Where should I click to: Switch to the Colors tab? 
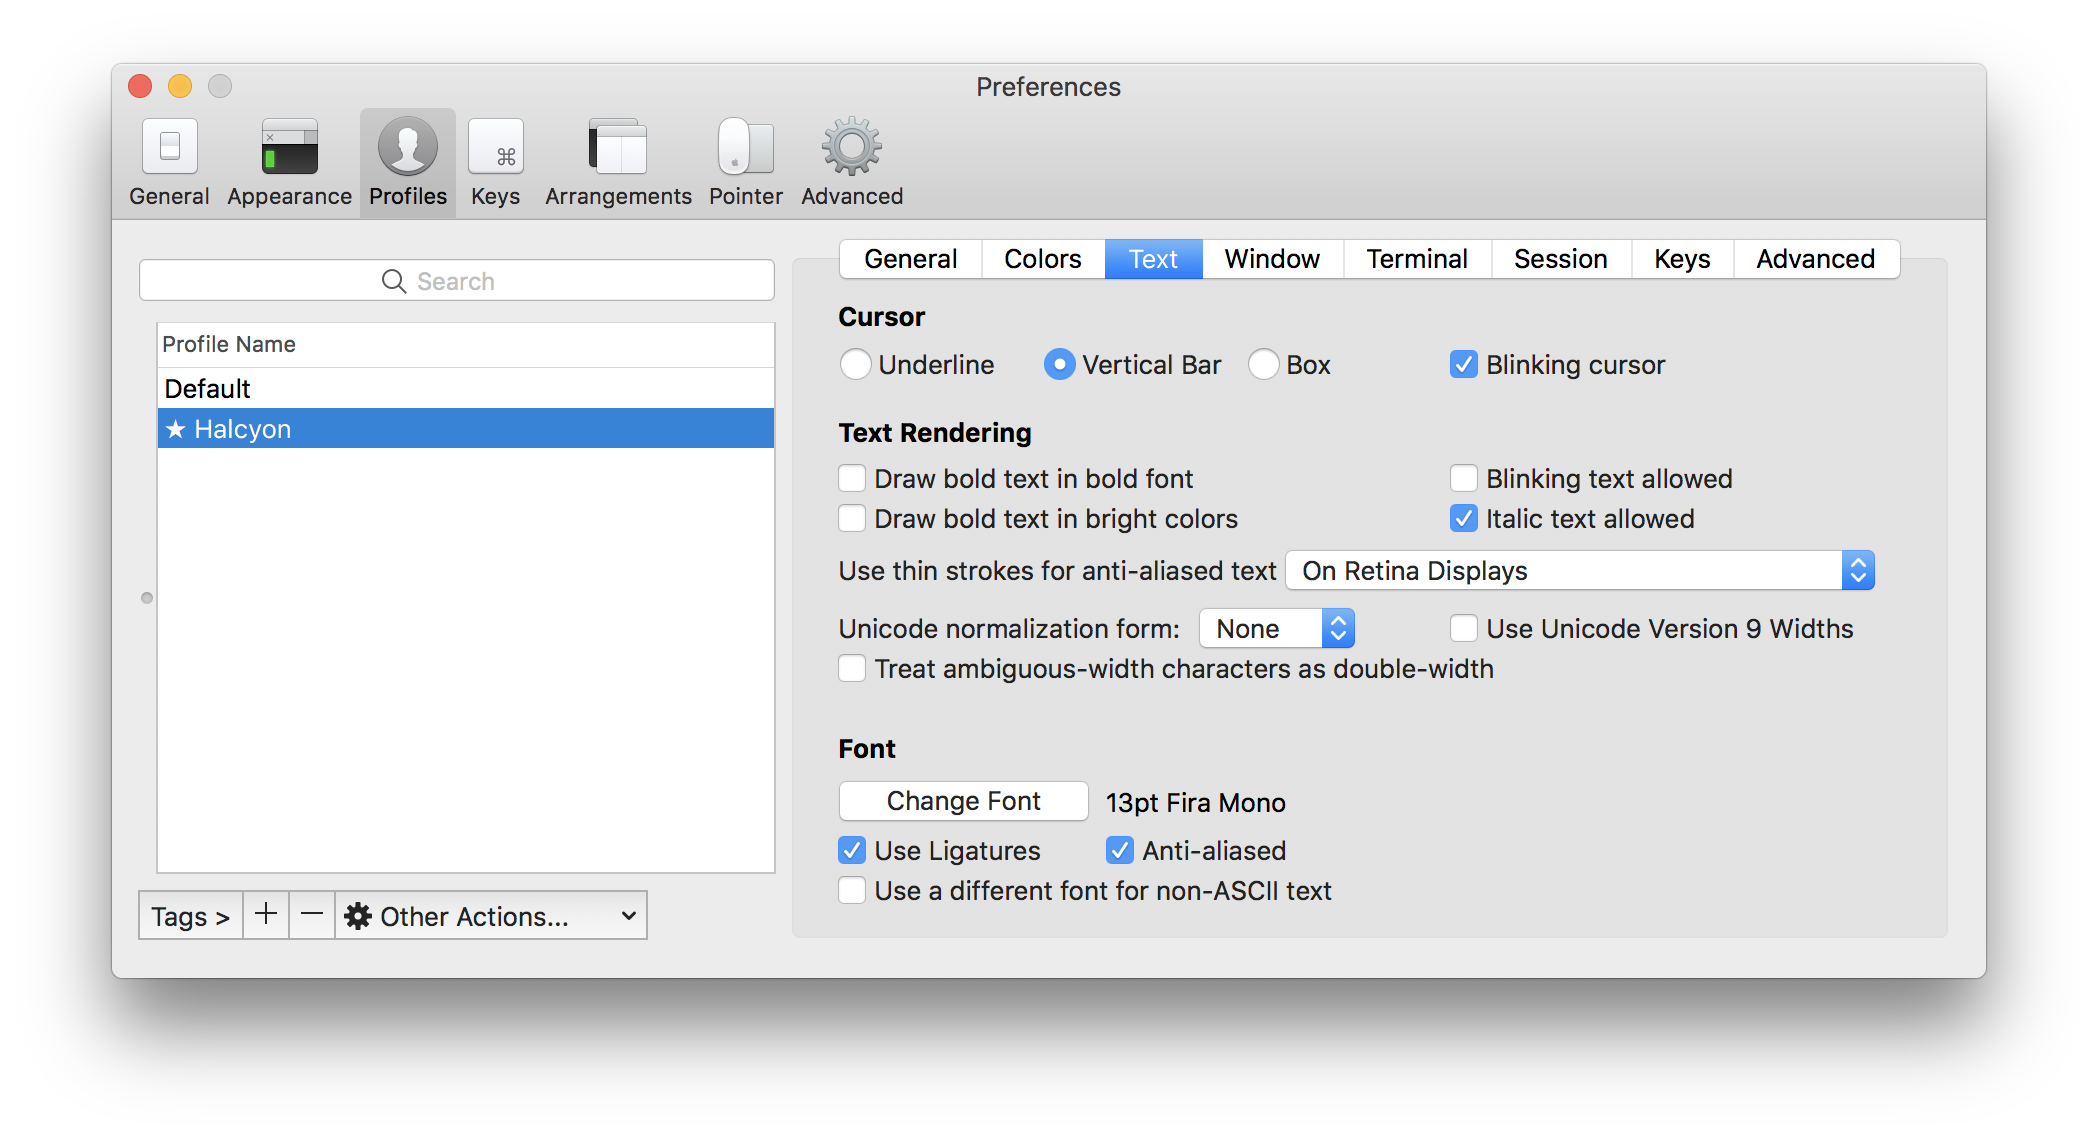click(x=1042, y=259)
